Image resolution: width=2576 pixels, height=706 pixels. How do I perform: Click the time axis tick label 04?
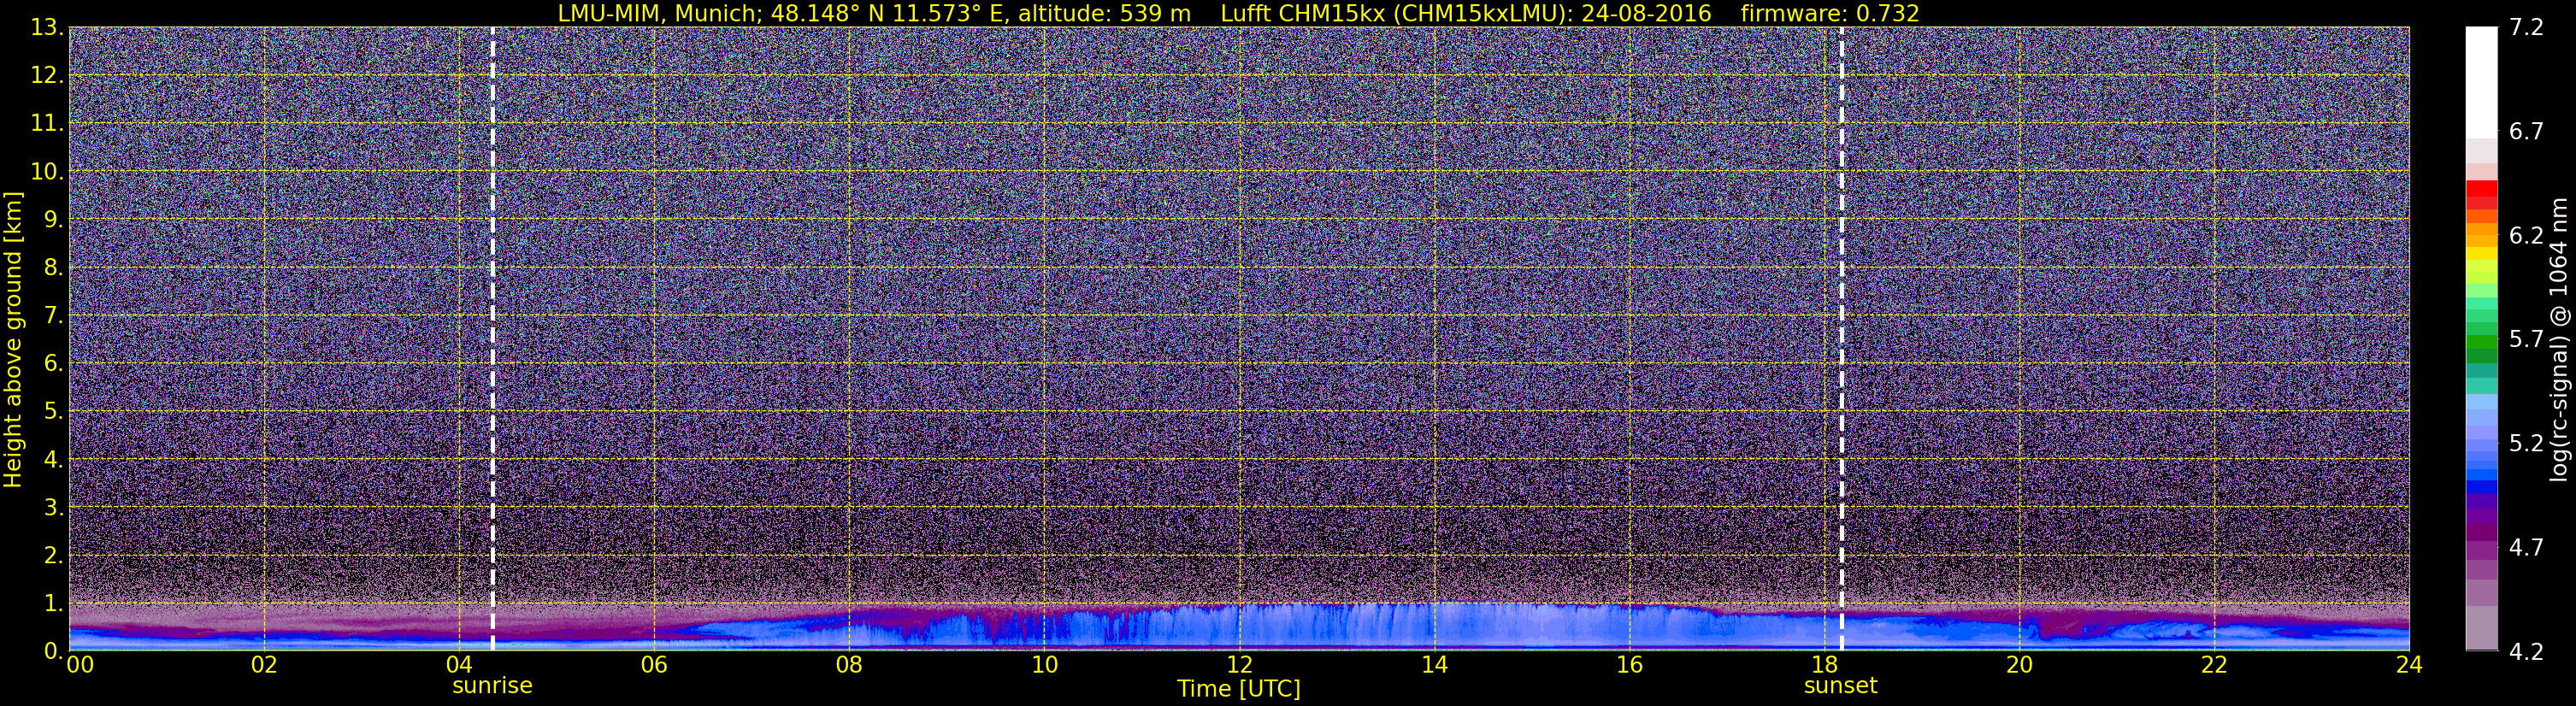459,665
